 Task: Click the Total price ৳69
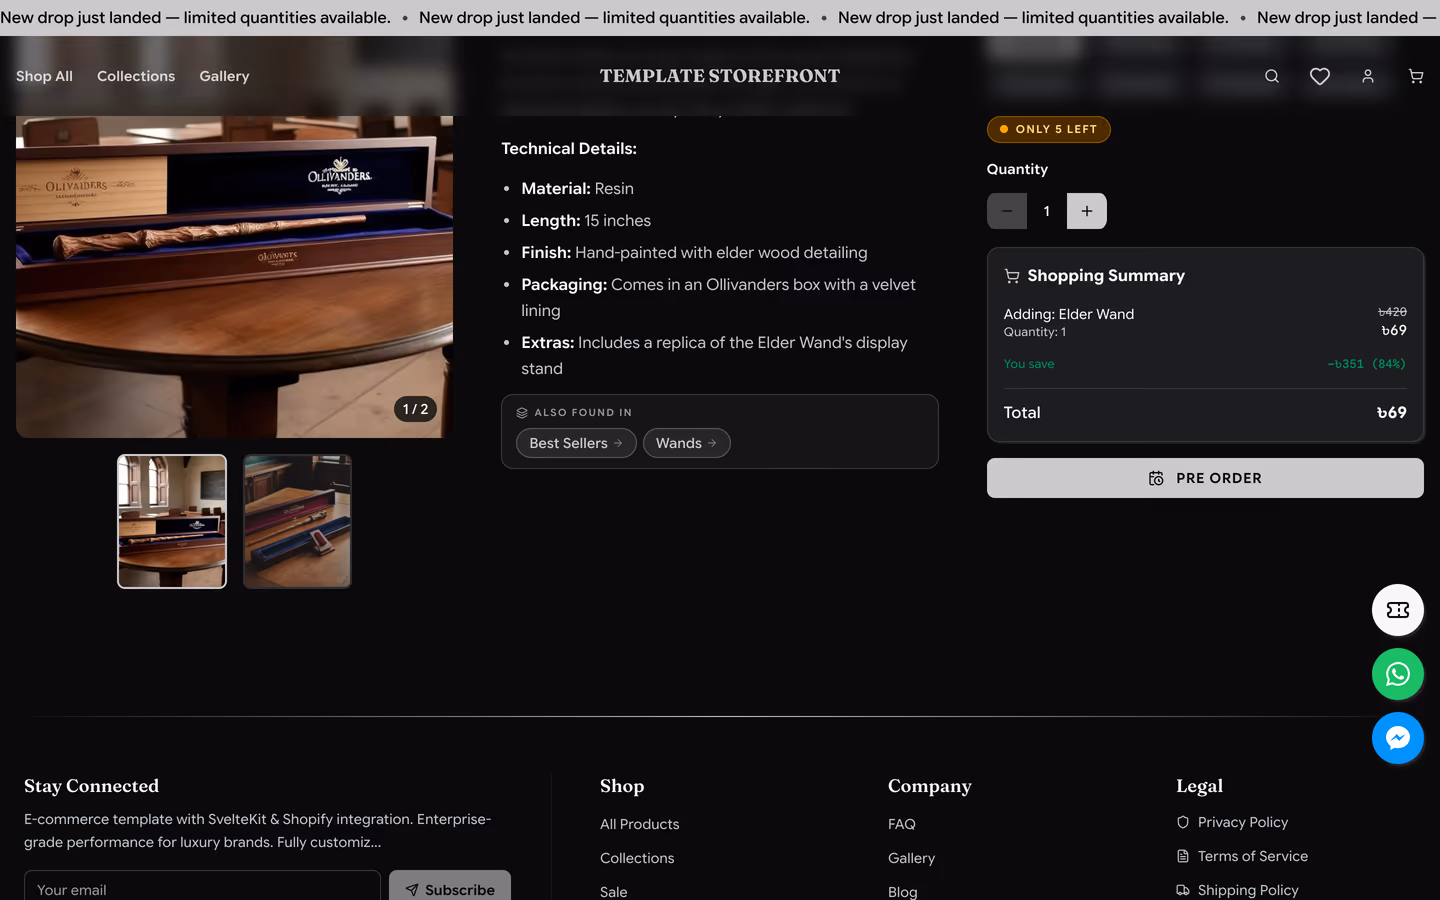(x=1391, y=413)
